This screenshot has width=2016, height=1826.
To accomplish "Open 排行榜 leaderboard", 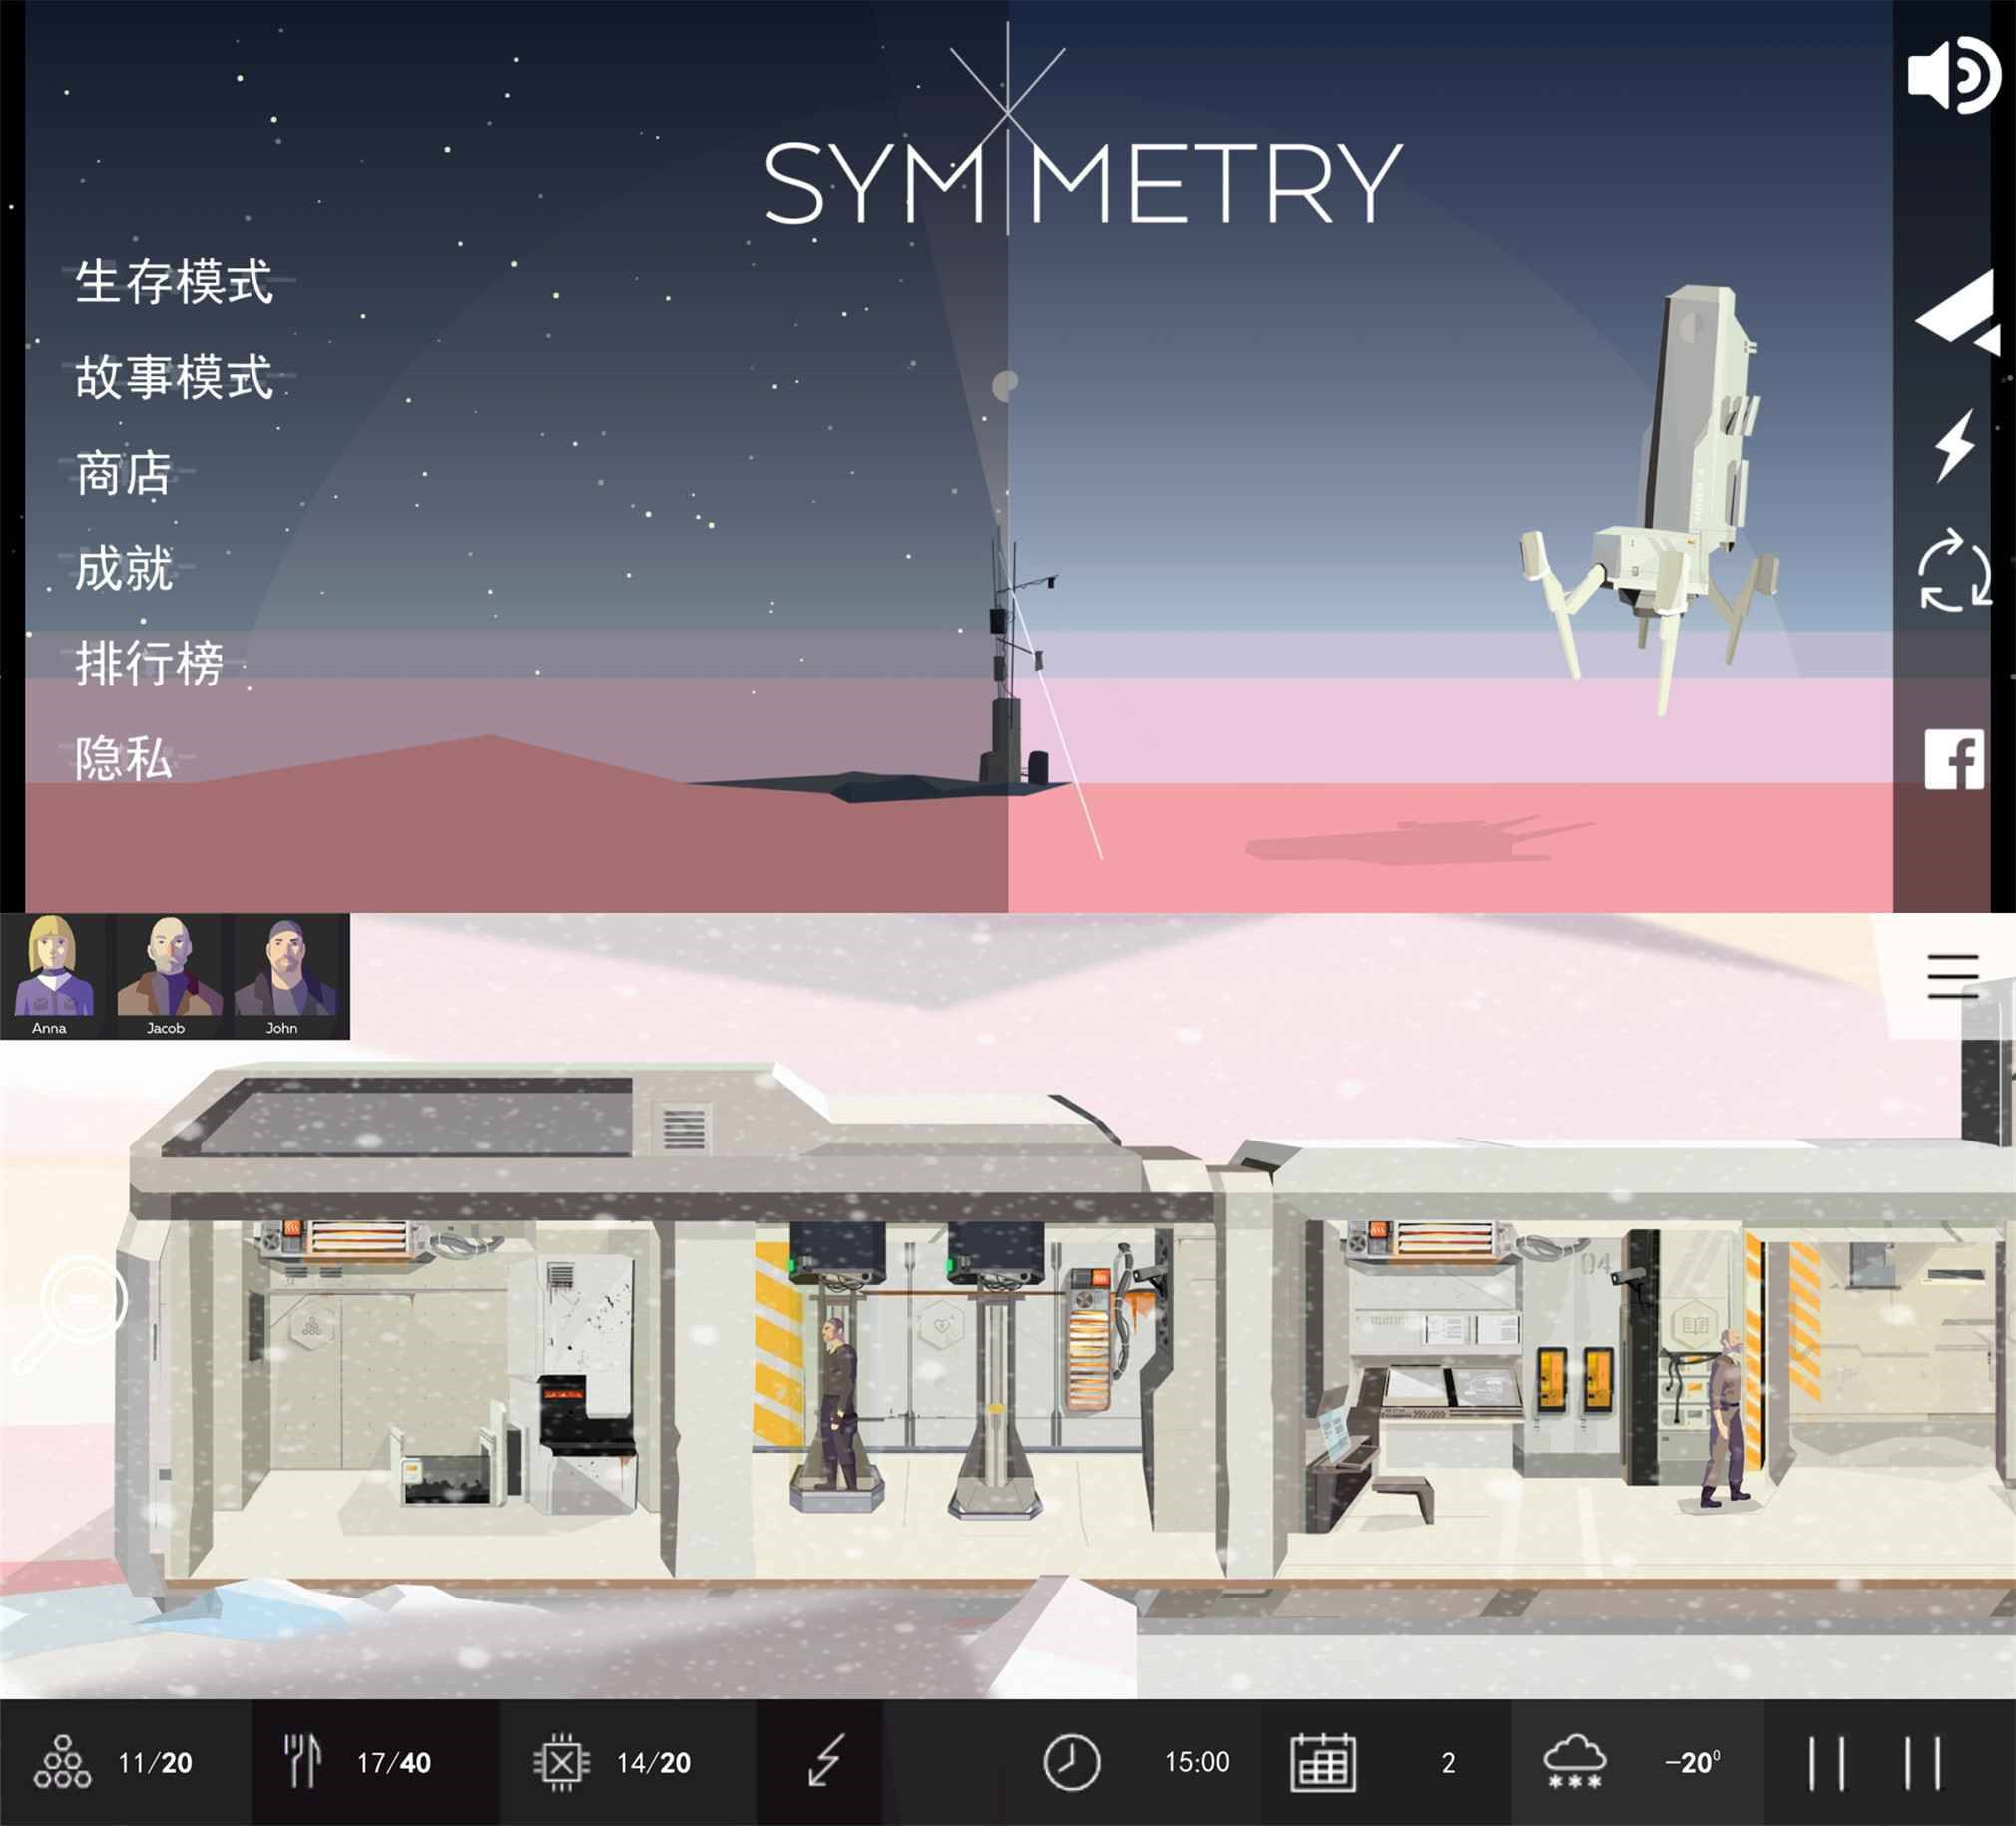I will (x=149, y=663).
